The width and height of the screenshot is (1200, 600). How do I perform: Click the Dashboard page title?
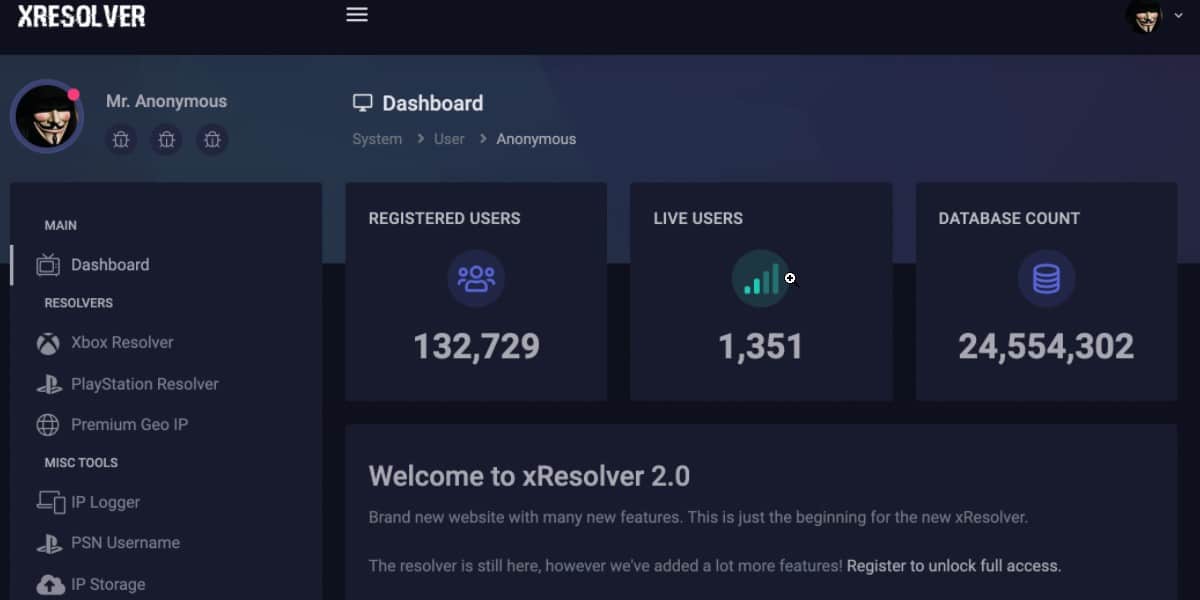point(432,103)
